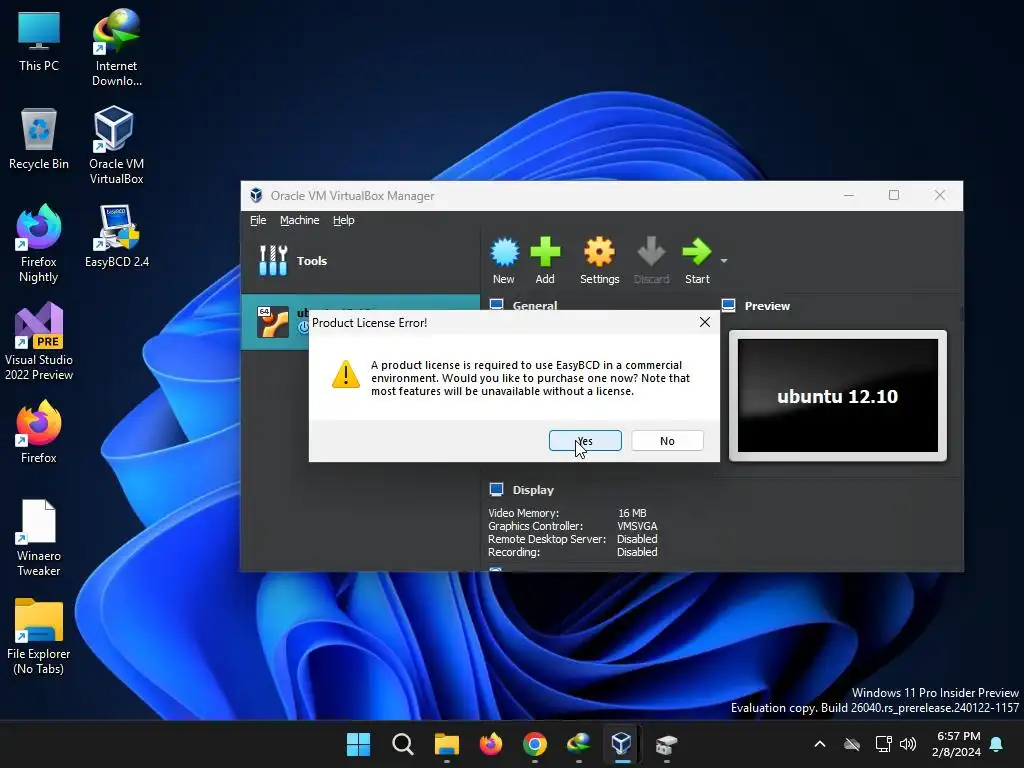
Task: Click the Remote Desktop Server Disabled value
Action: point(637,539)
